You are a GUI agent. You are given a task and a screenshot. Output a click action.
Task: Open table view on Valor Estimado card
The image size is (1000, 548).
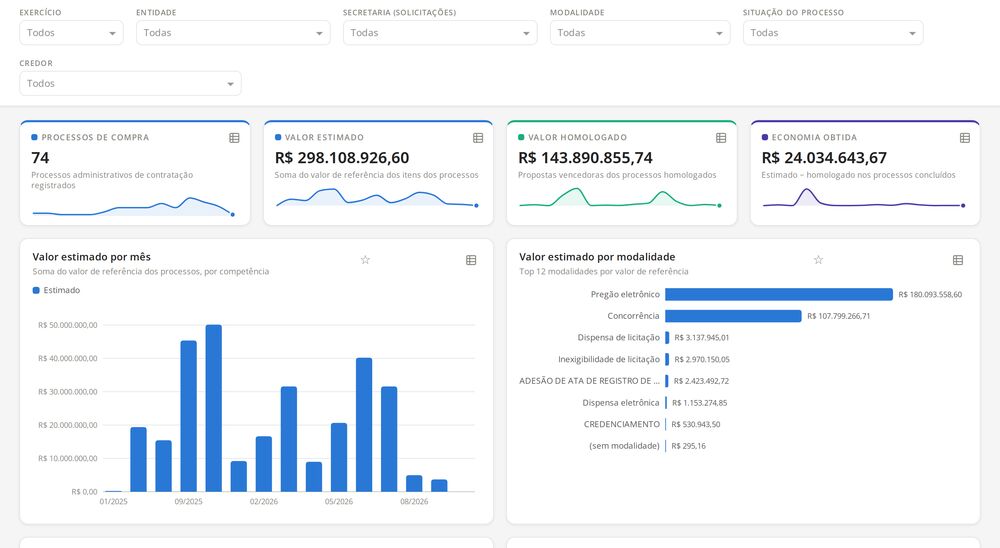click(478, 138)
